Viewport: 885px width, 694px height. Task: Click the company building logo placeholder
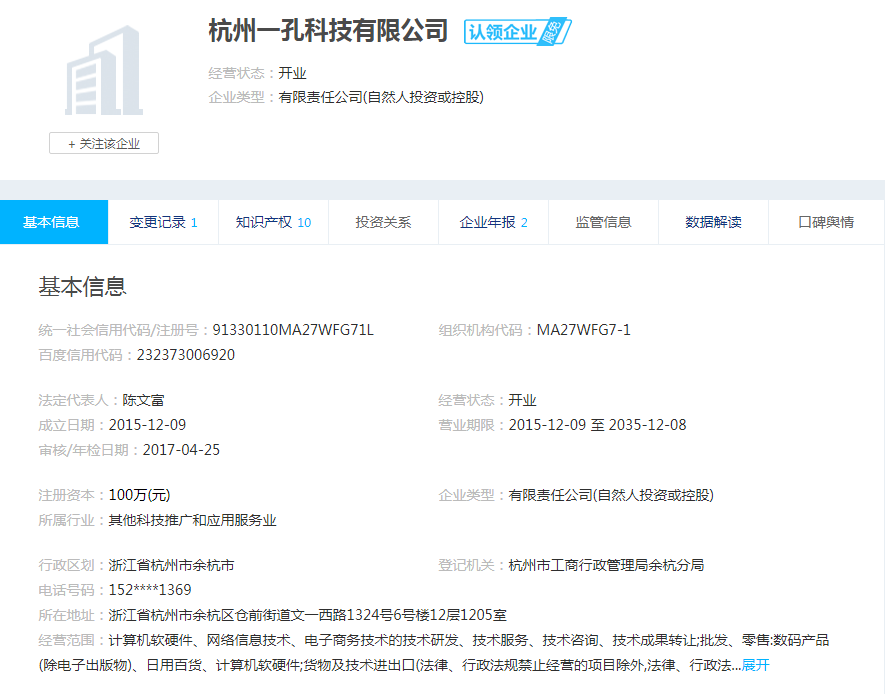click(x=103, y=70)
